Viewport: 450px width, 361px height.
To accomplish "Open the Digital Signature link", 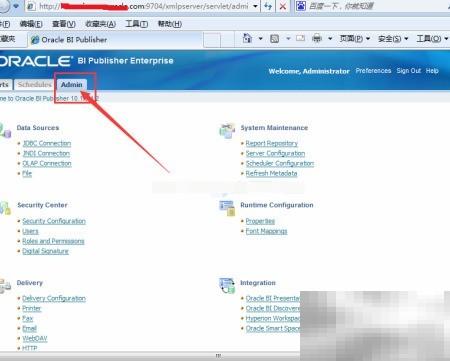I will (x=45, y=251).
